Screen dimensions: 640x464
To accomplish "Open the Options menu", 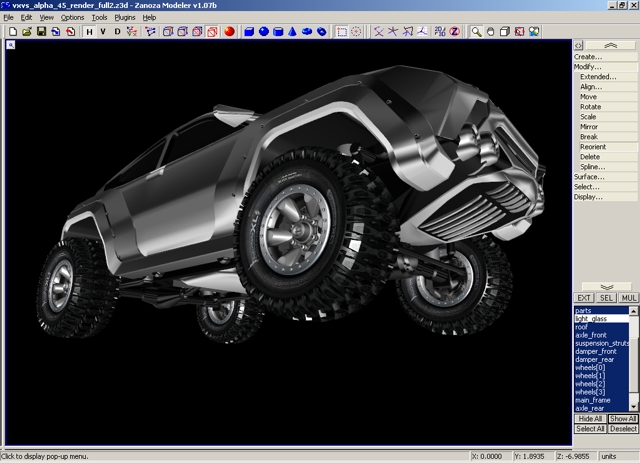I will [x=73, y=17].
